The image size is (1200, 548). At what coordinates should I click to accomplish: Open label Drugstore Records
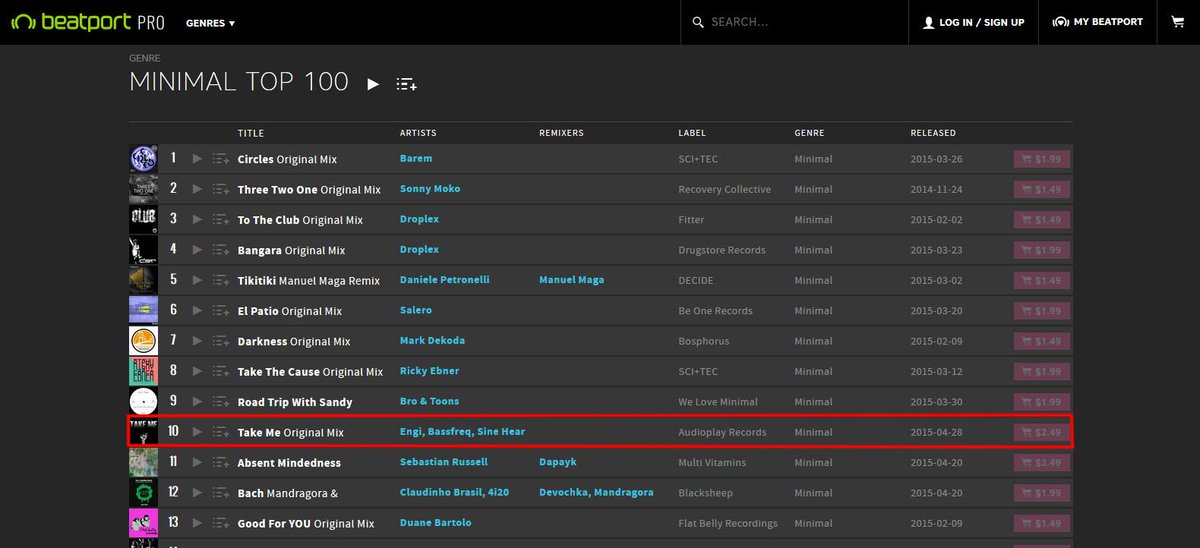point(722,250)
